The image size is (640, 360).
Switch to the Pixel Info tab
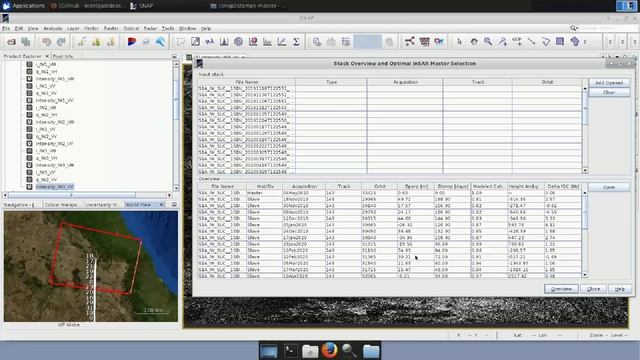point(63,56)
